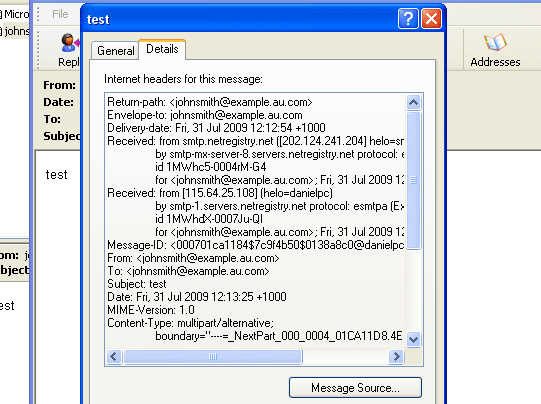Viewport: 541px width, 404px height.
Task: Click the headers scroll-up arrow
Action: 413,102
